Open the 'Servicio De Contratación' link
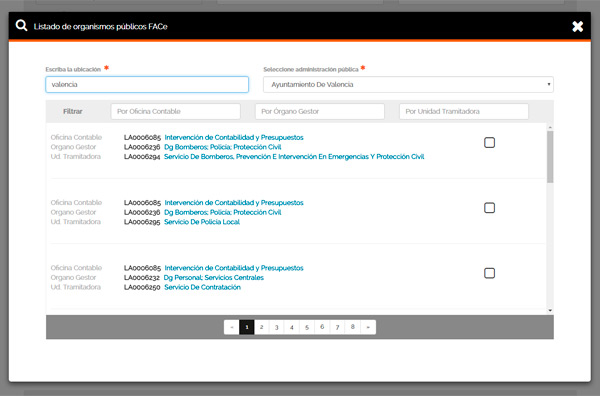This screenshot has width=600, height=396. (x=202, y=287)
